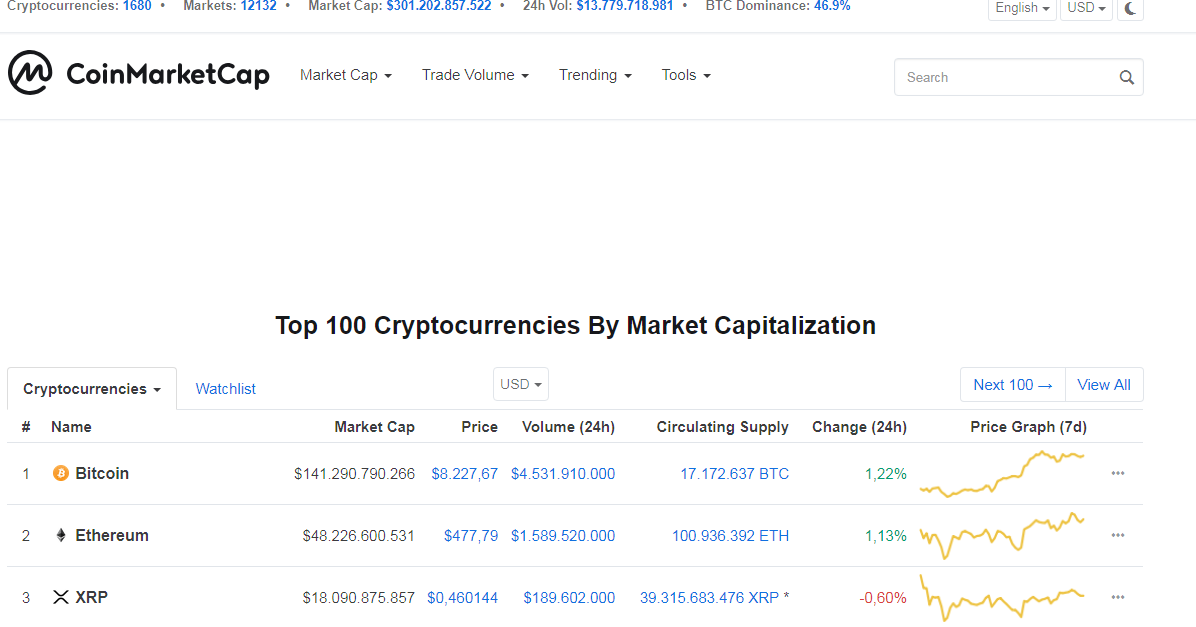Expand the USD selector above the table
Viewport: 1196px width, 627px height.
click(521, 384)
